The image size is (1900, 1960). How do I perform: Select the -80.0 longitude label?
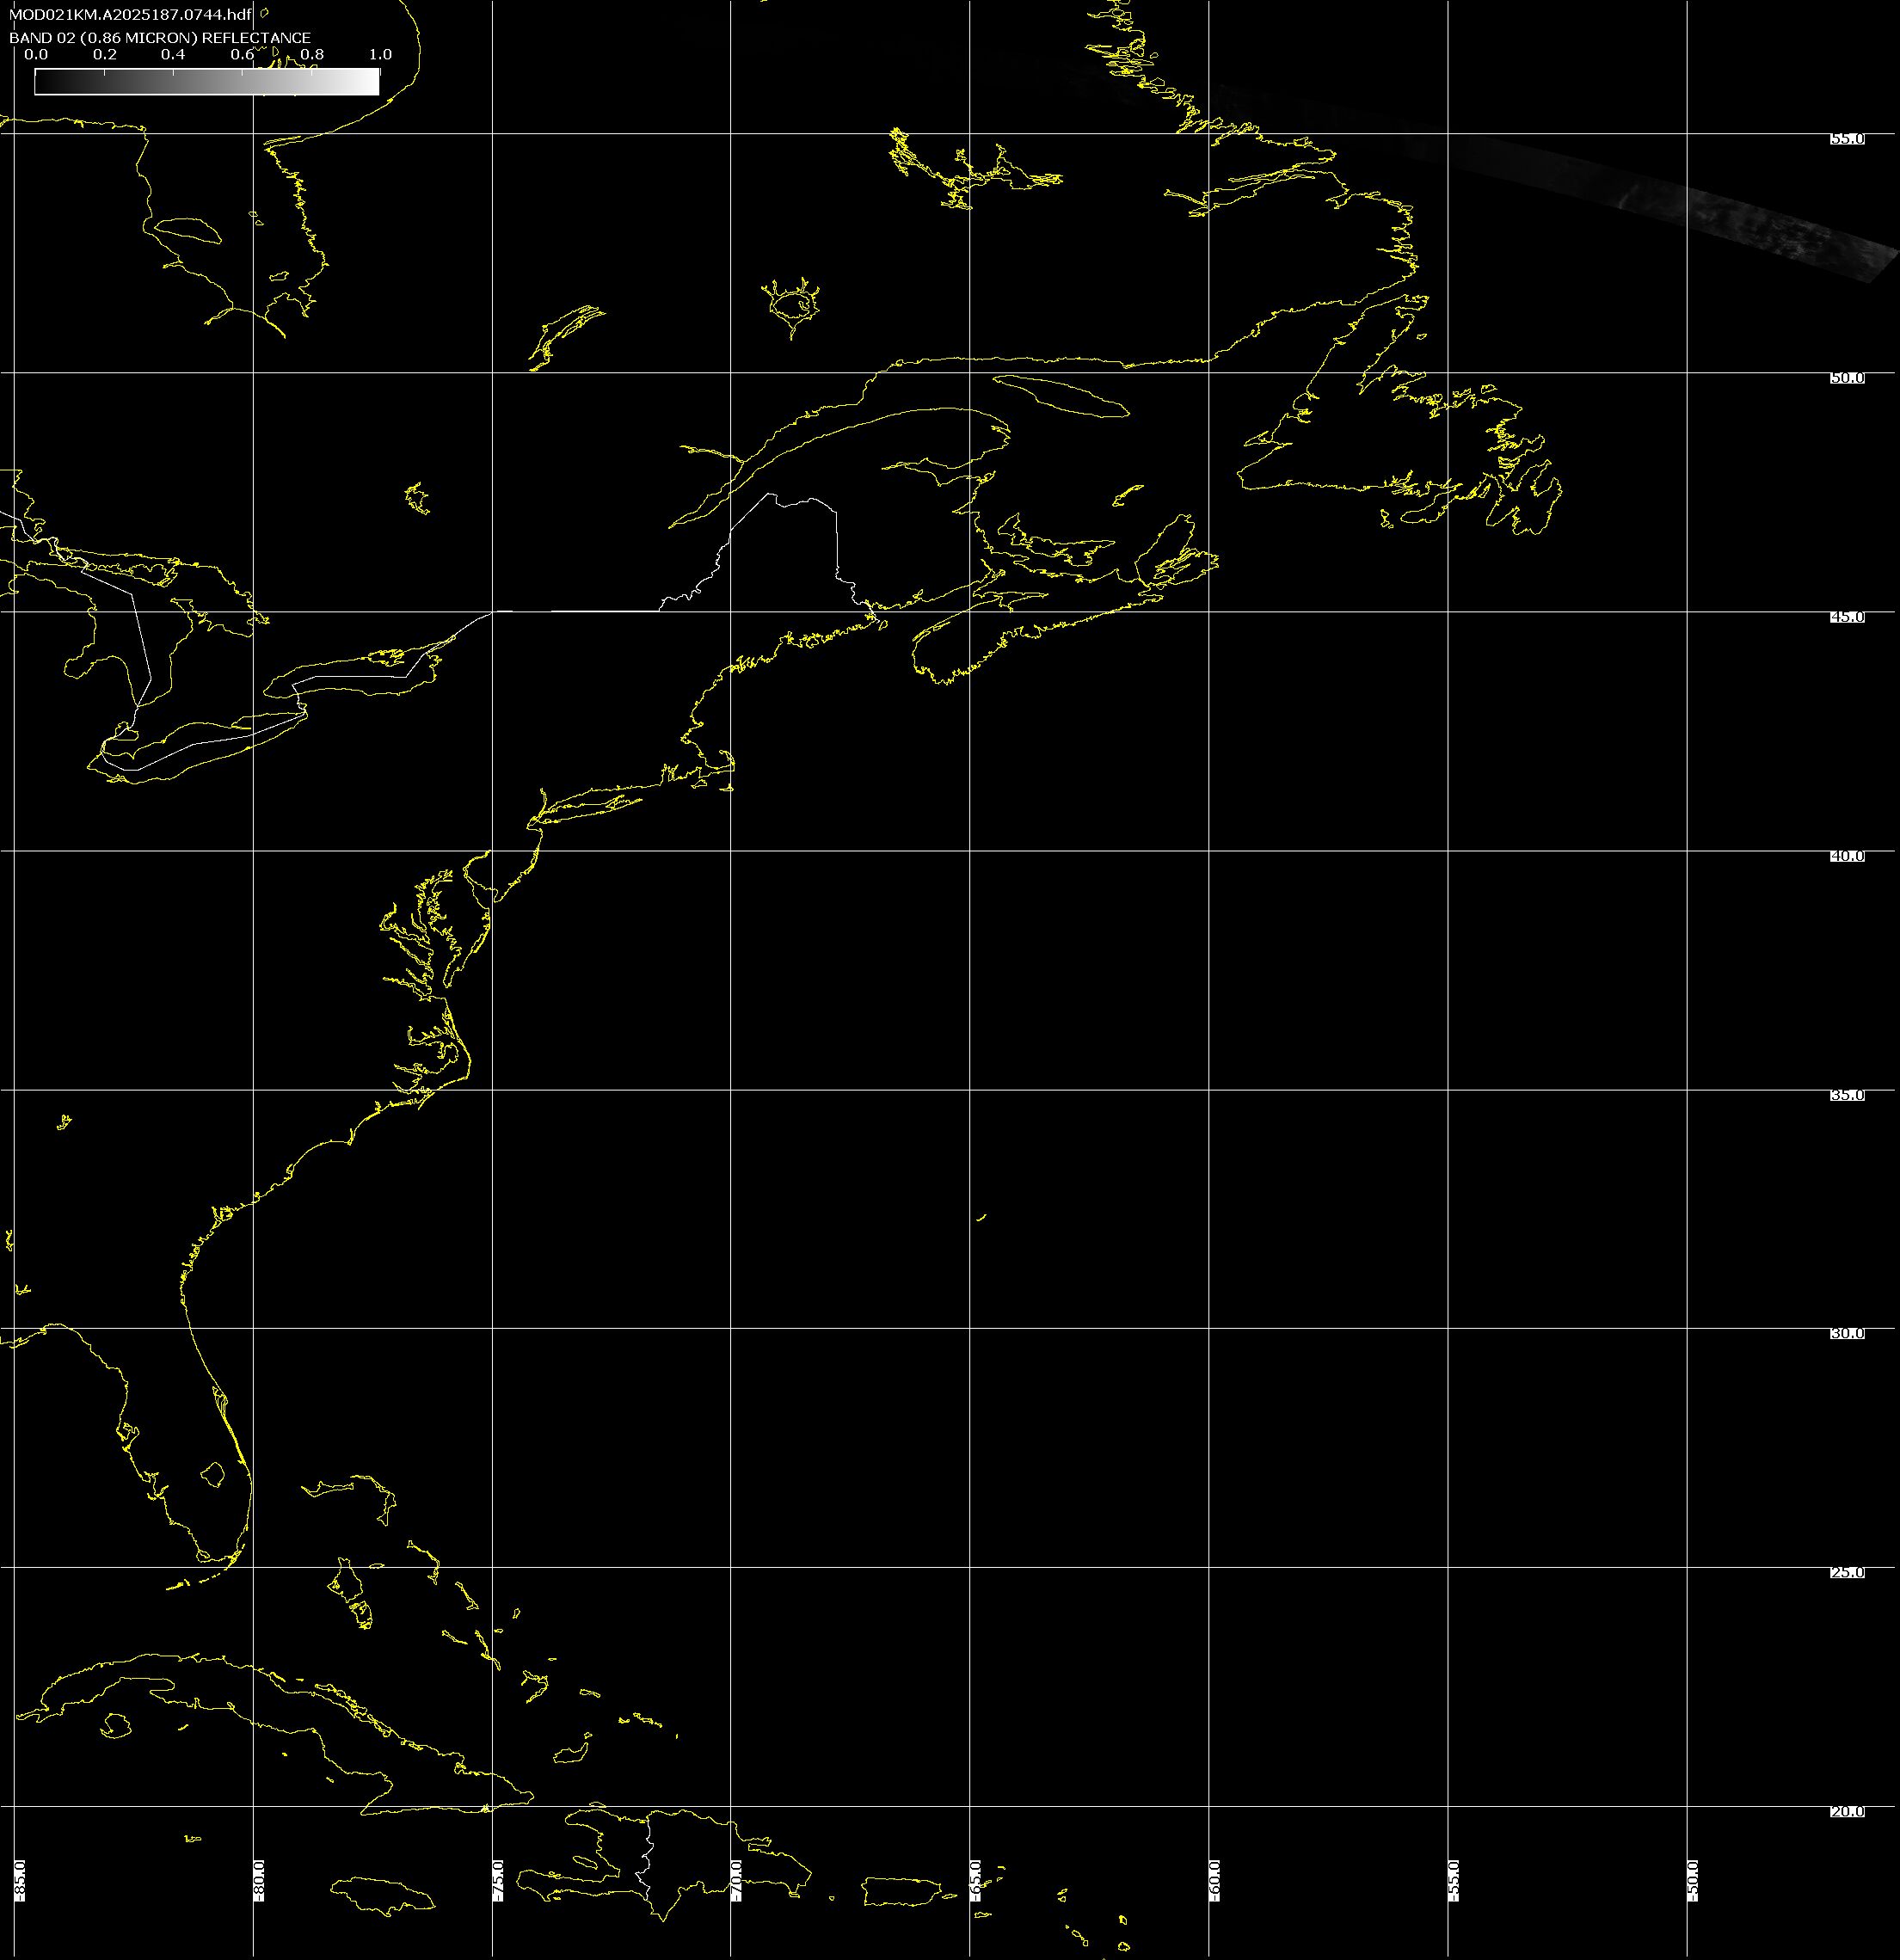(260, 1880)
